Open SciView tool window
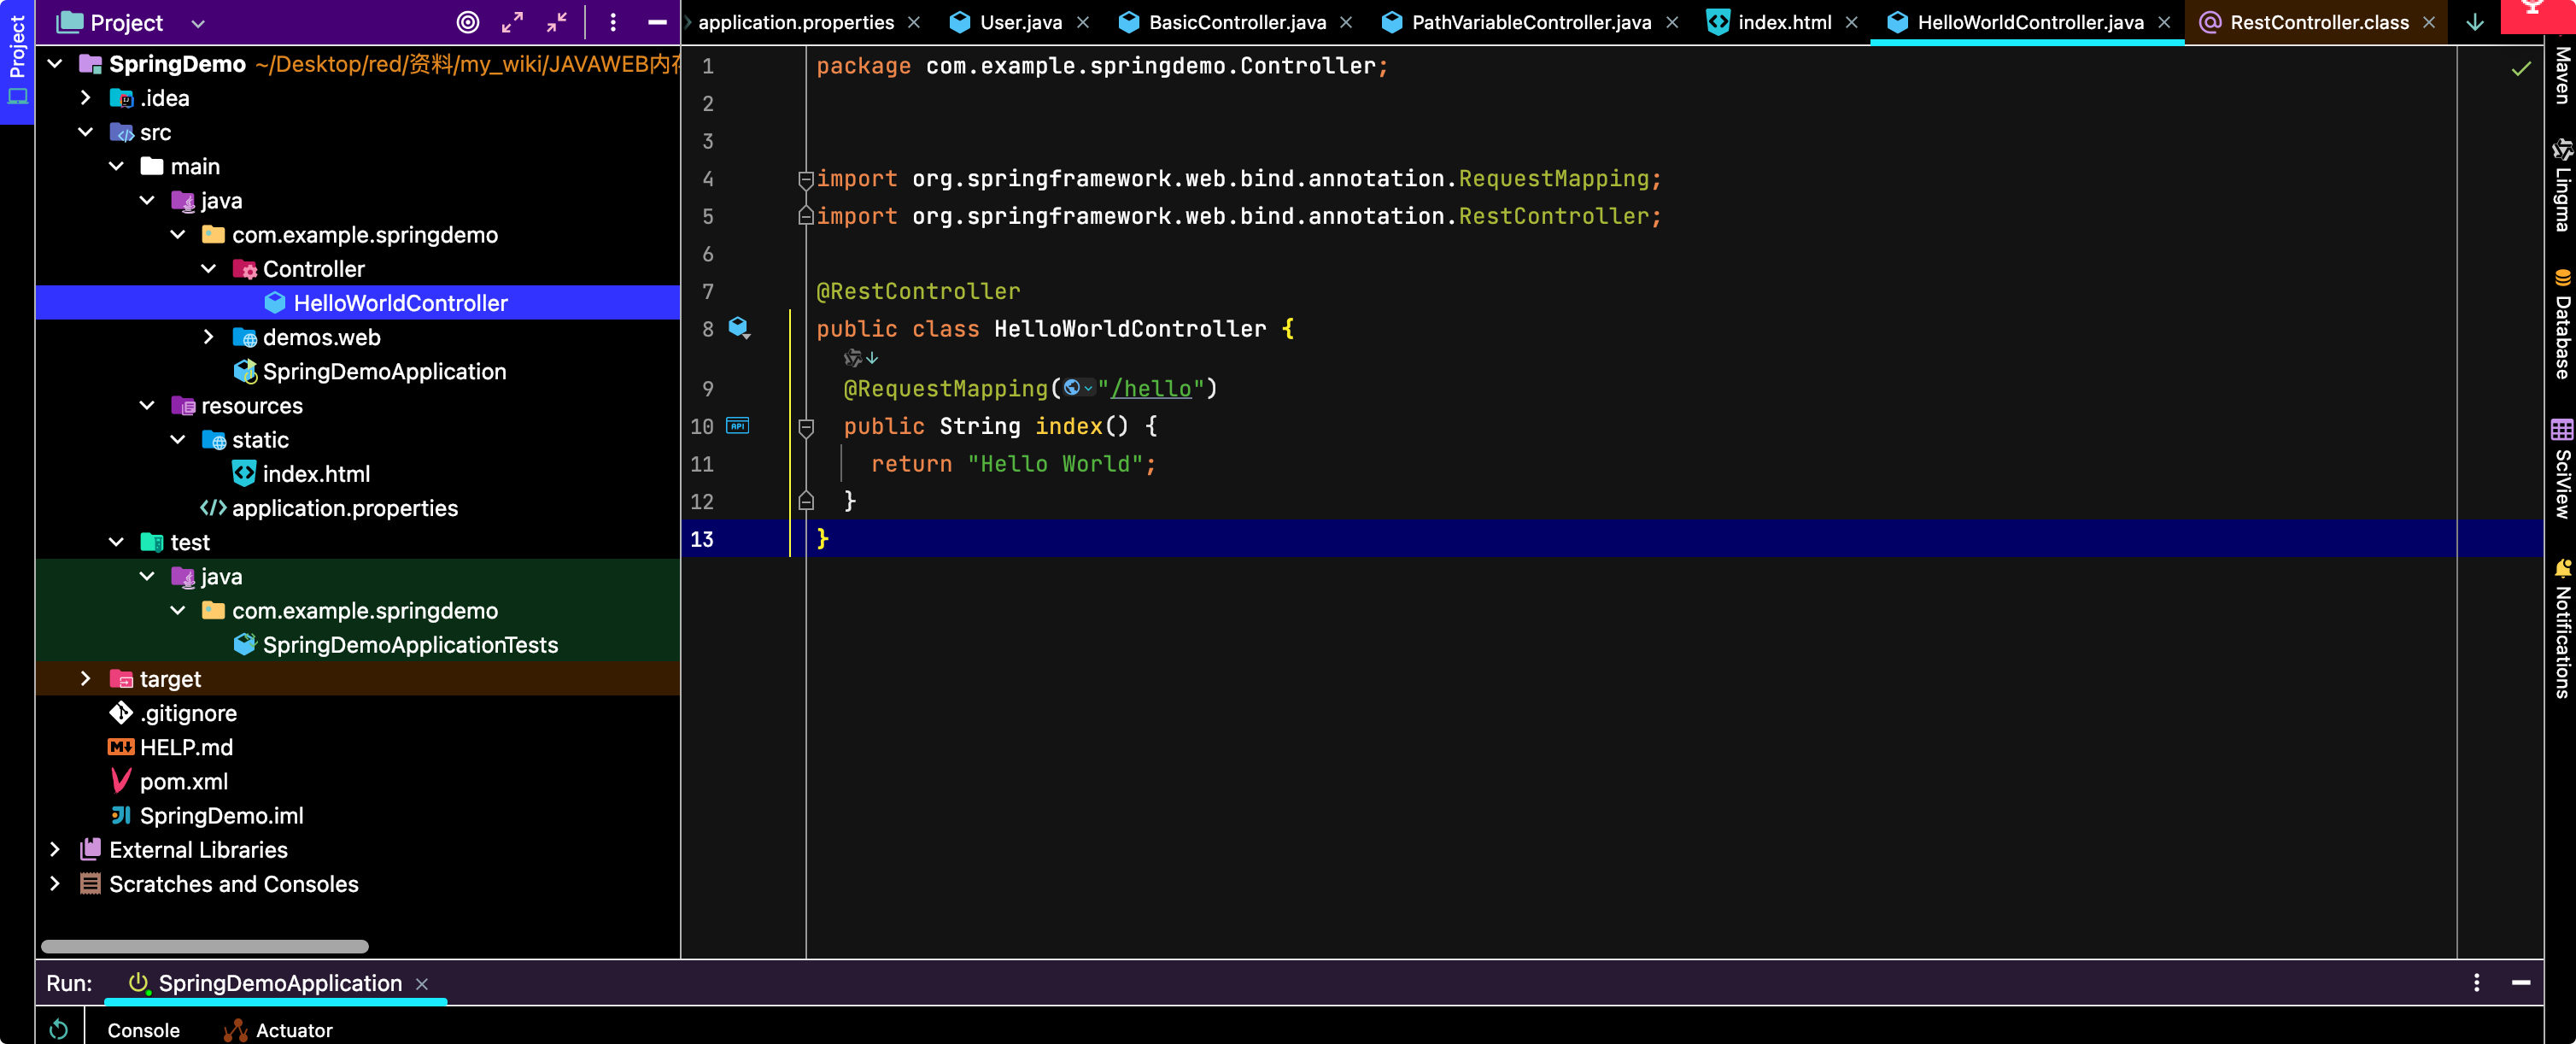 pos(2561,468)
